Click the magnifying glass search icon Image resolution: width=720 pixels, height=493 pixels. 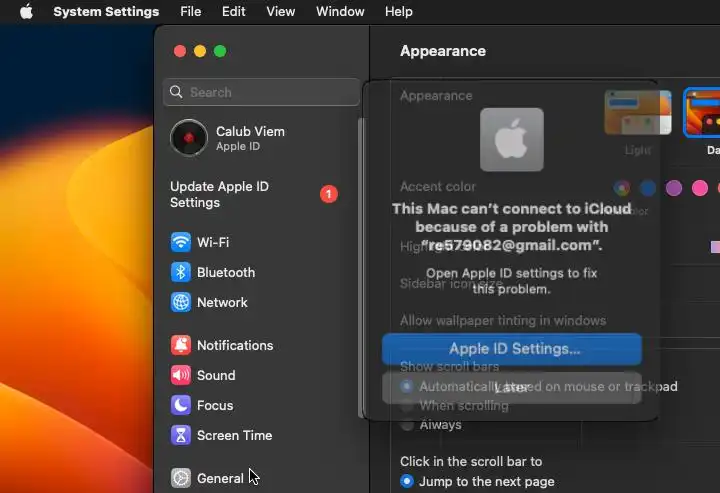click(x=176, y=92)
